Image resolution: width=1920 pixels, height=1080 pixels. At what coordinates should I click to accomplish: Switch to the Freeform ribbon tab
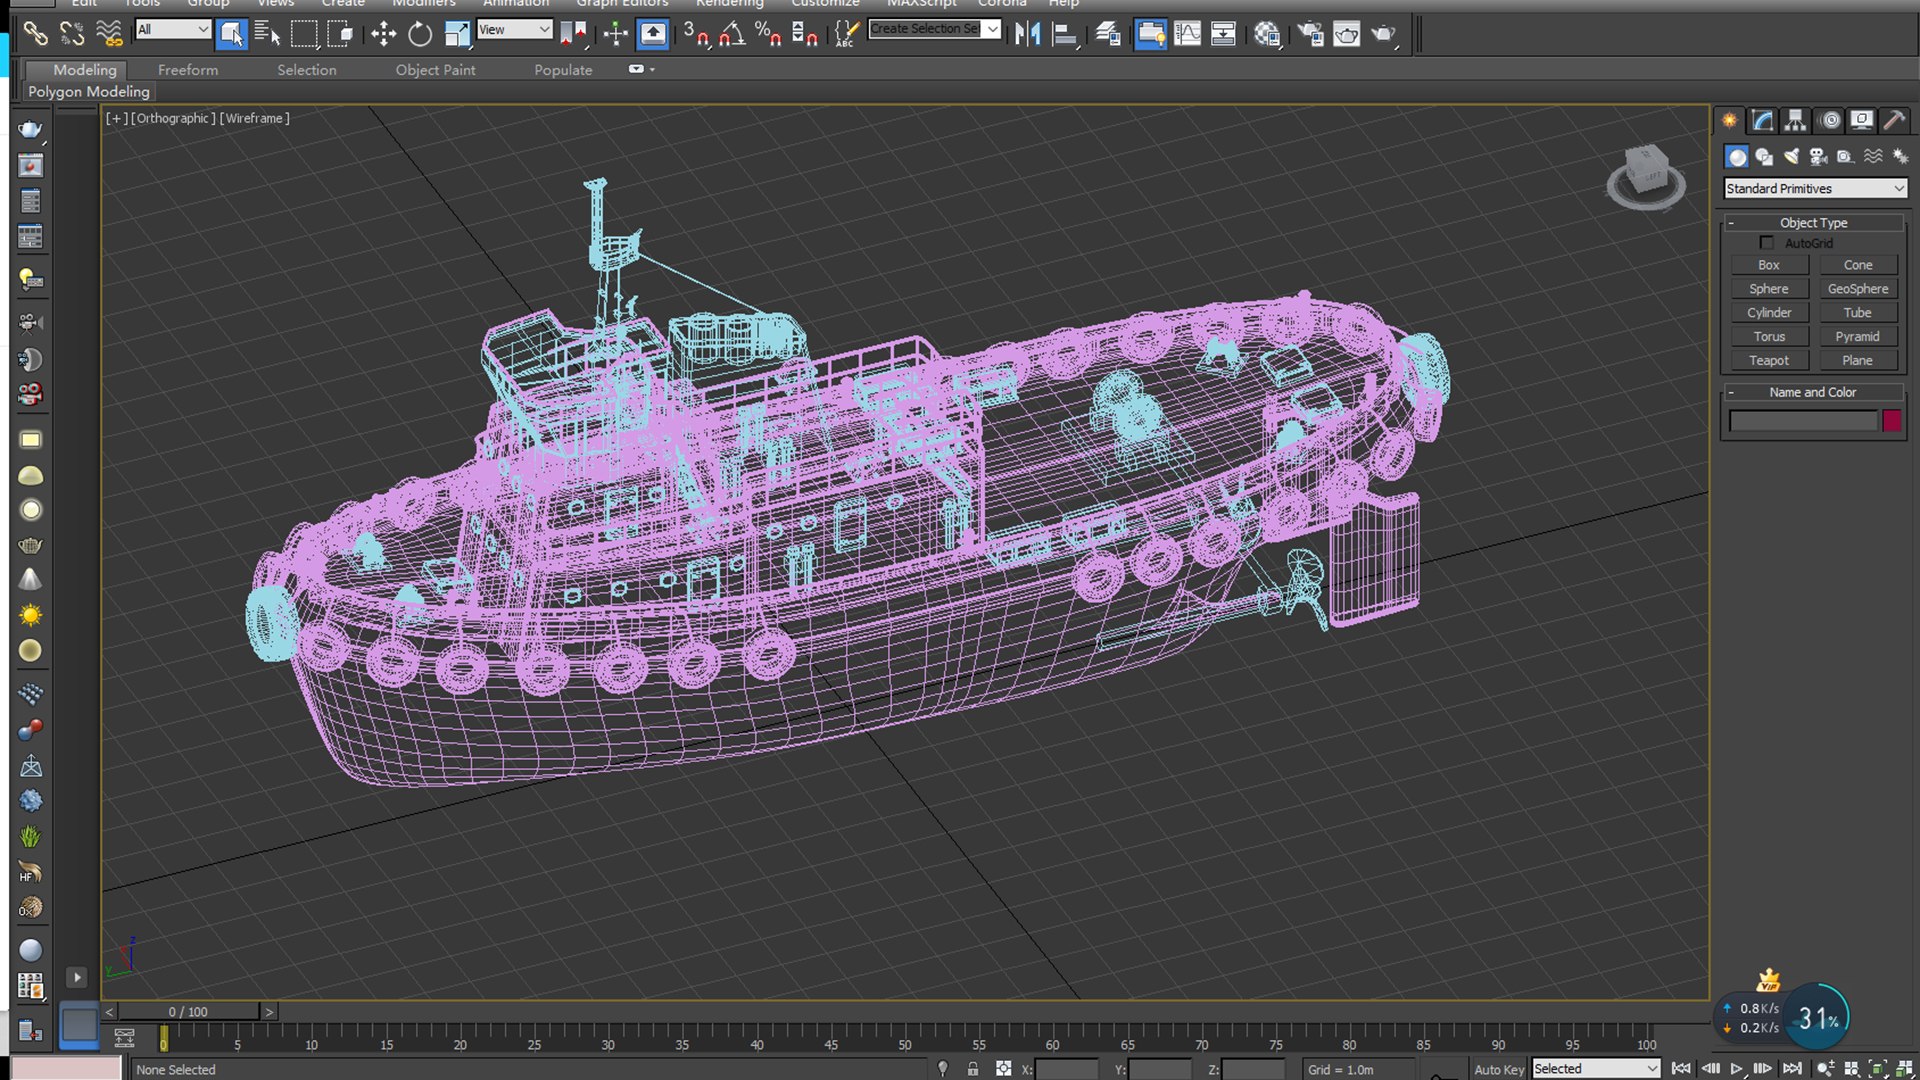click(x=188, y=70)
